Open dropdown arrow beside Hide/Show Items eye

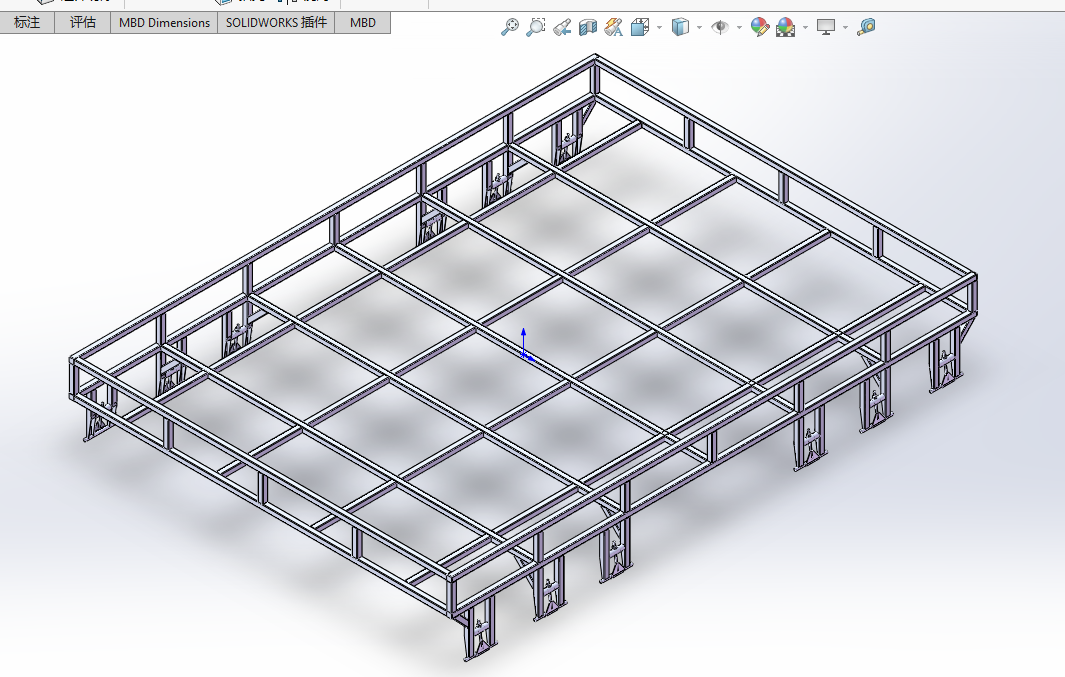[x=739, y=28]
